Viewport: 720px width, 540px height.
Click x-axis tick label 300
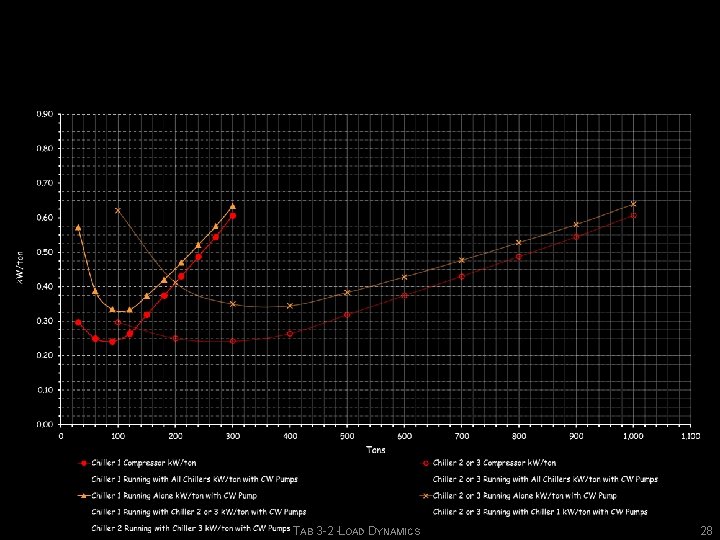[x=233, y=436]
